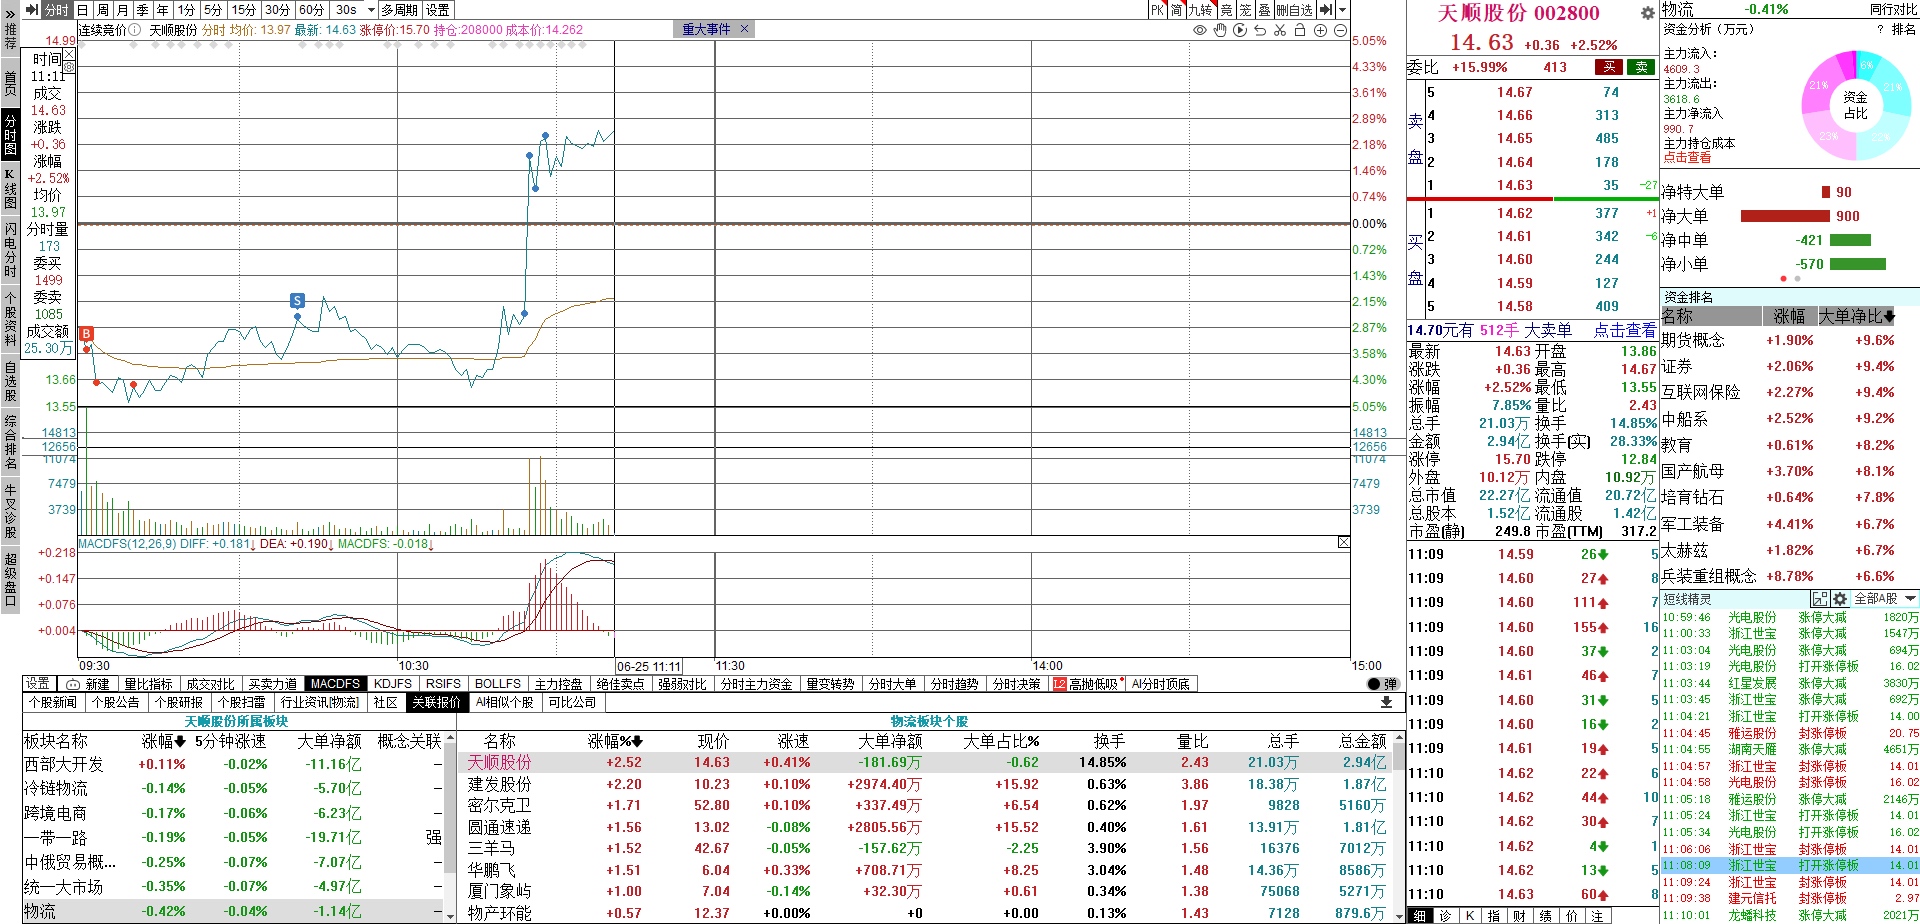The image size is (1920, 924).
Task: Click the question mark help in 资金分析
Action: 1880,30
